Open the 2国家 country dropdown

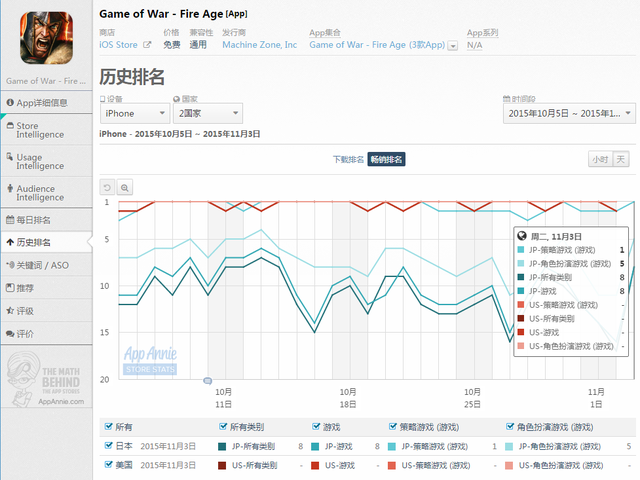[208, 113]
